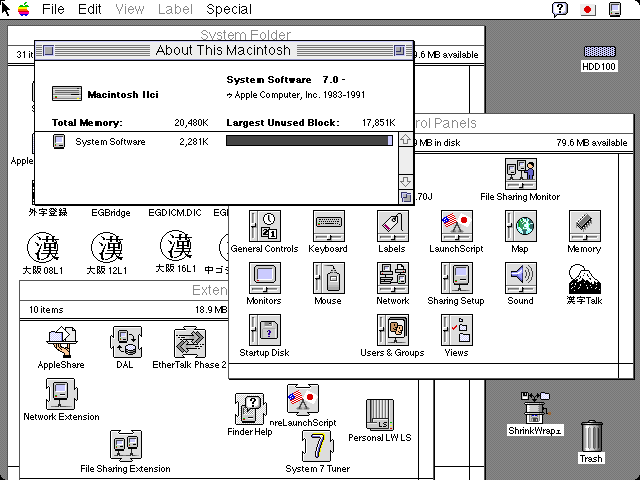
Task: Select the AppleShare extension icon
Action: point(62,342)
